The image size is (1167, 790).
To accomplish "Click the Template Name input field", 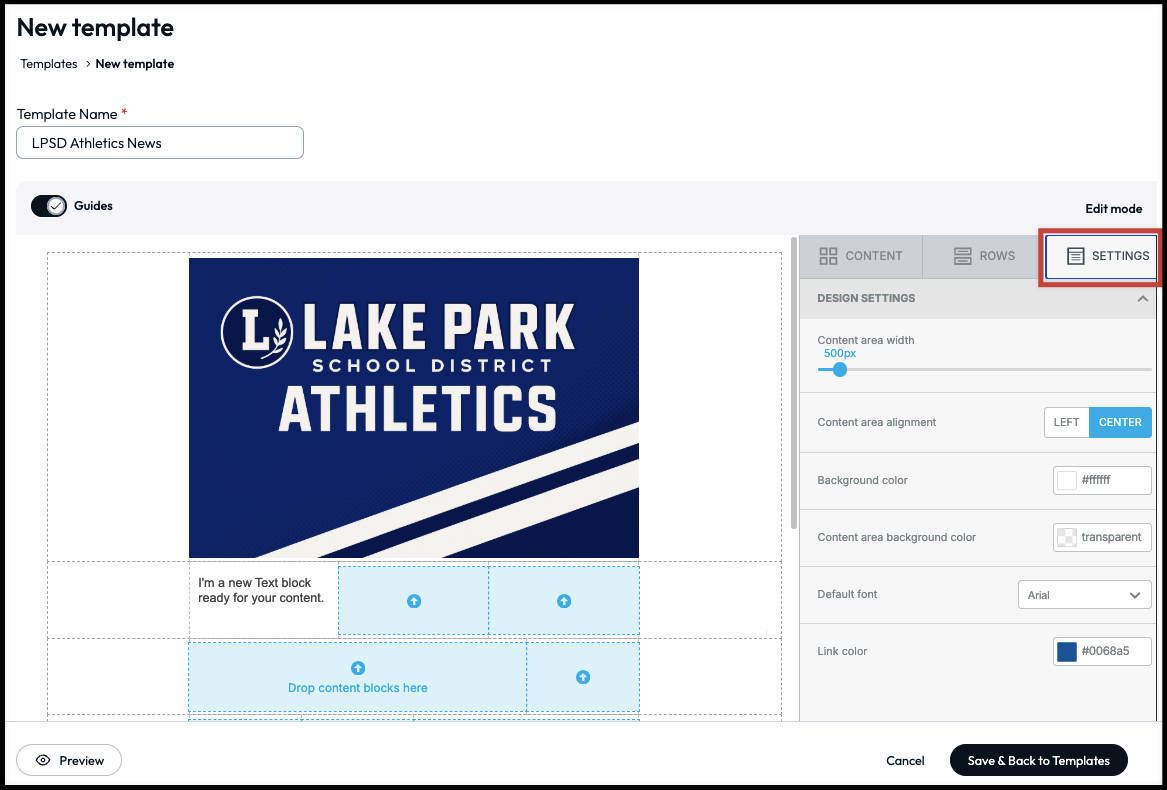I will pos(160,143).
